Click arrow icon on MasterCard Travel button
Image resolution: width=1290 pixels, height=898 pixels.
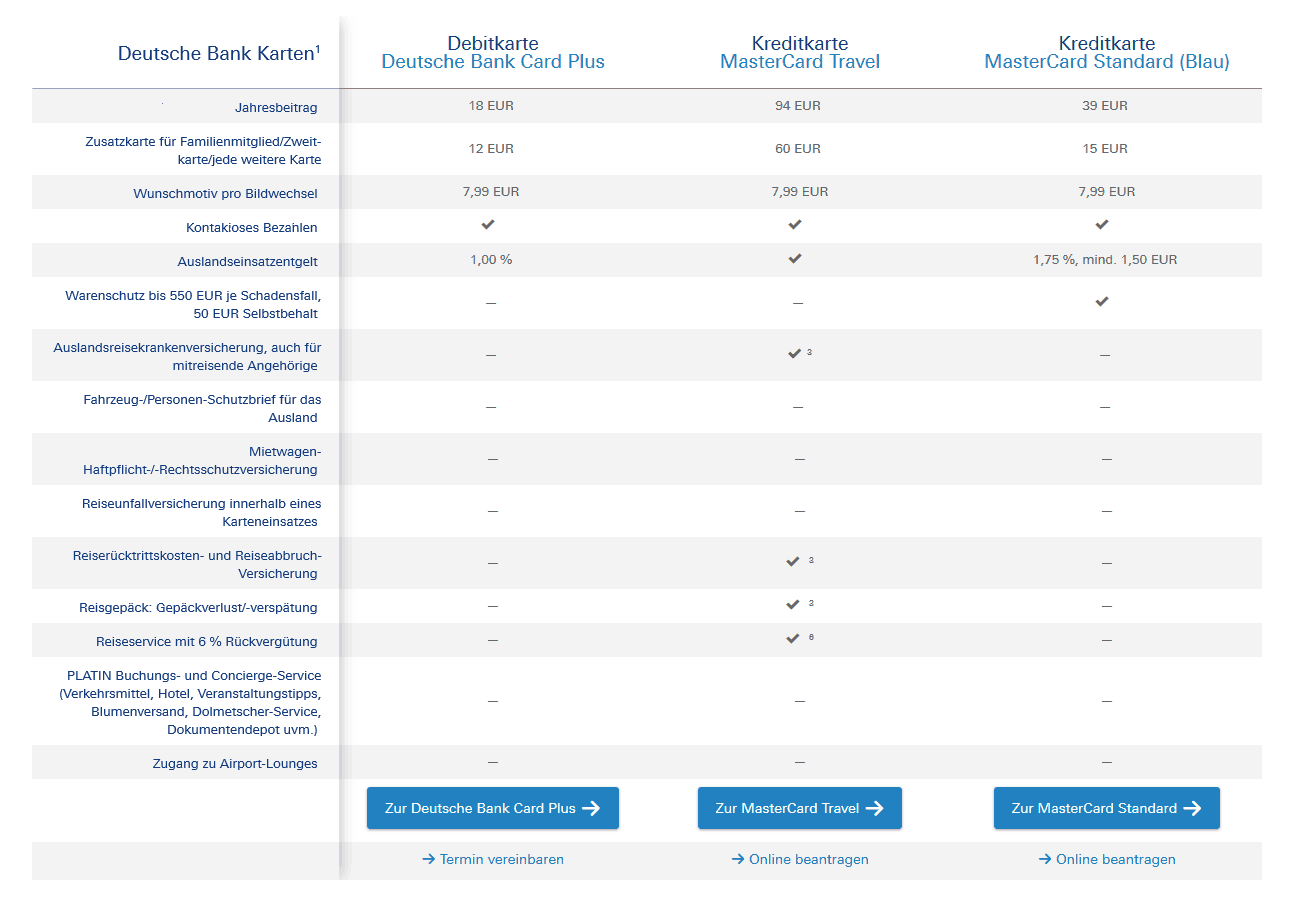click(x=874, y=808)
